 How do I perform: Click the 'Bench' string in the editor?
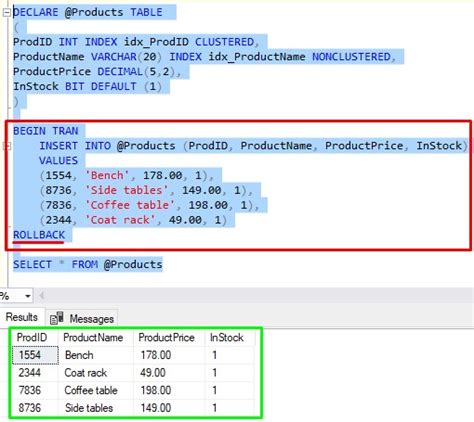[107, 175]
